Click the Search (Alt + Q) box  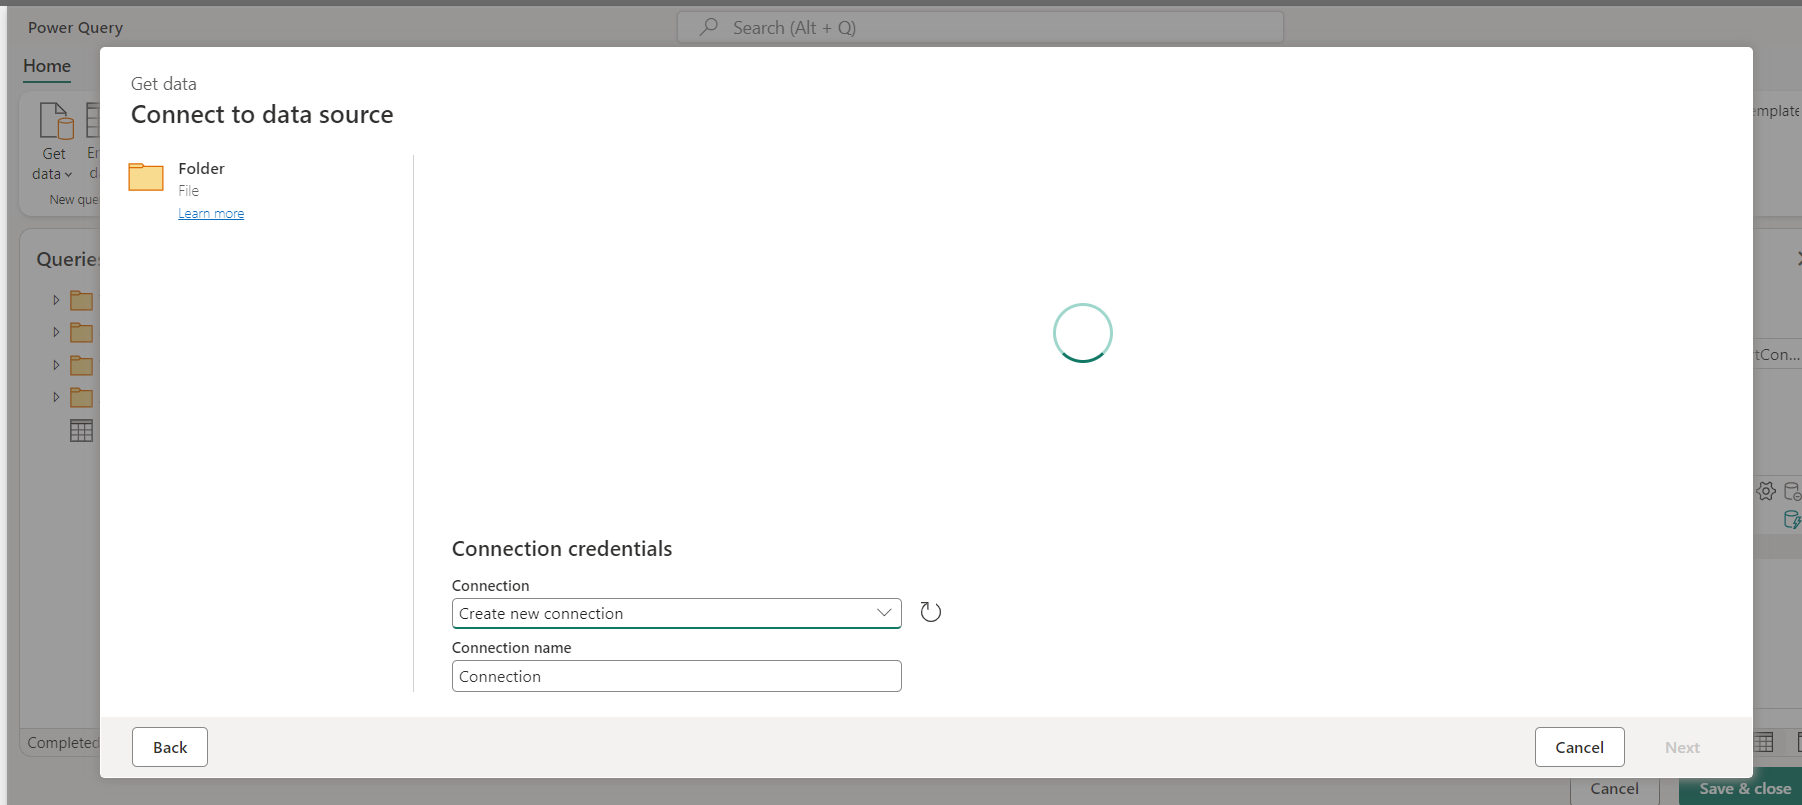tap(980, 27)
